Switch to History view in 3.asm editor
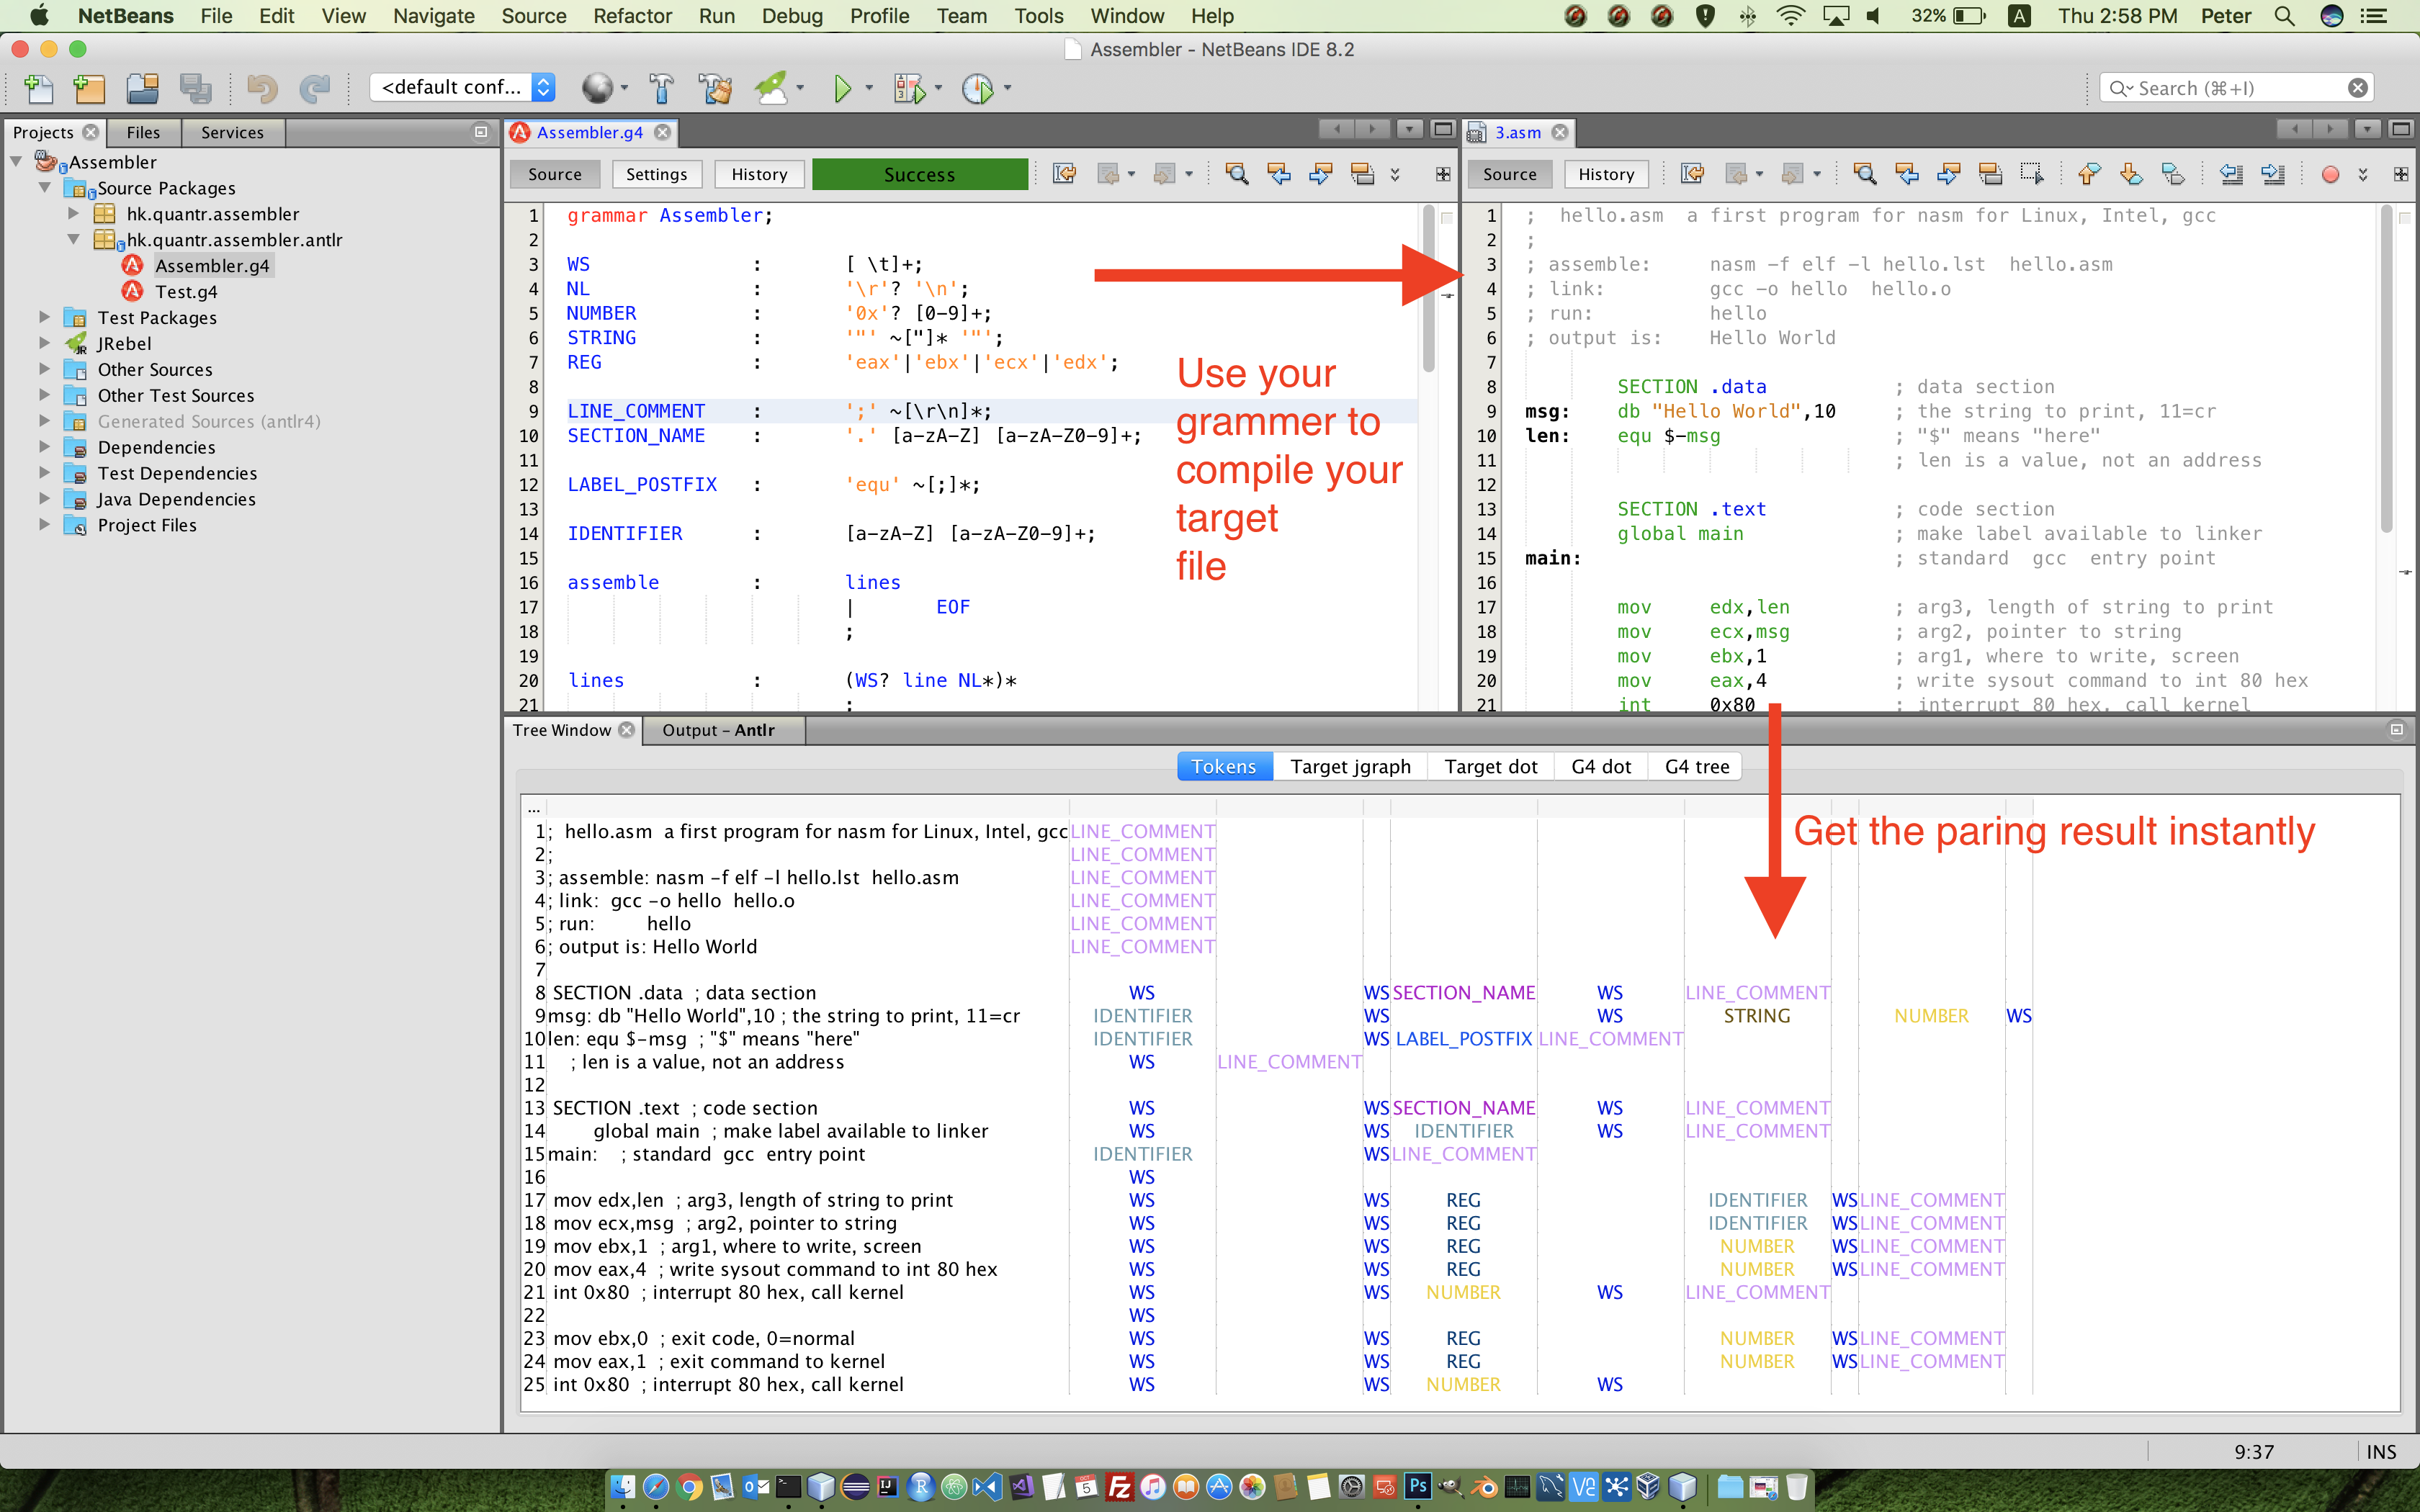The width and height of the screenshot is (2420, 1512). 1606,174
